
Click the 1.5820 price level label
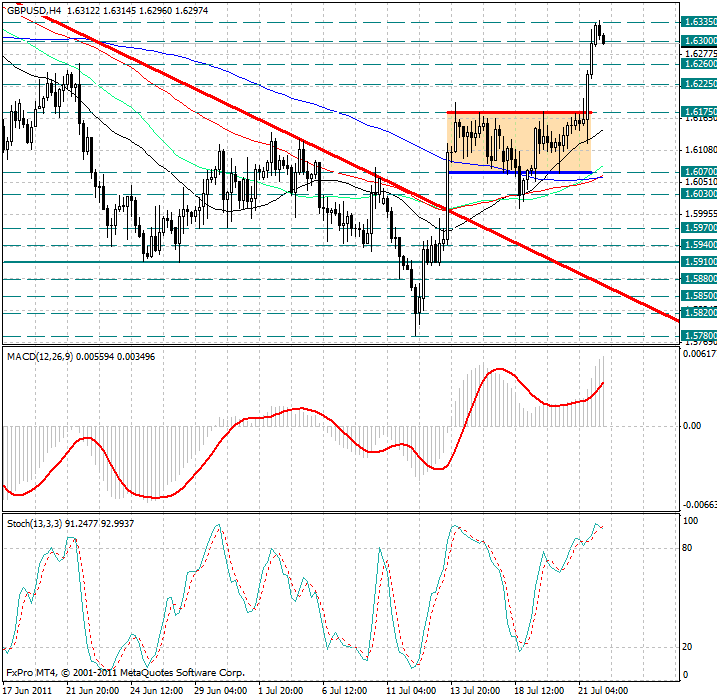pyautogui.click(x=699, y=312)
